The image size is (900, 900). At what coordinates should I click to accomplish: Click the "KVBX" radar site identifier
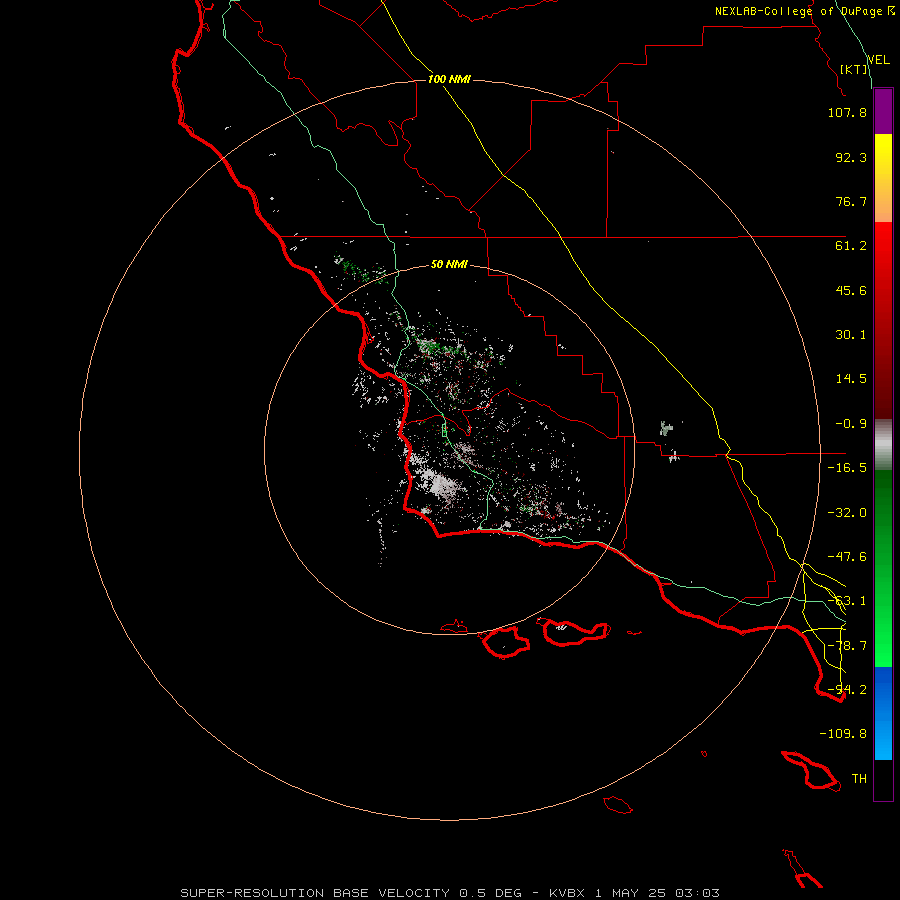point(567,893)
